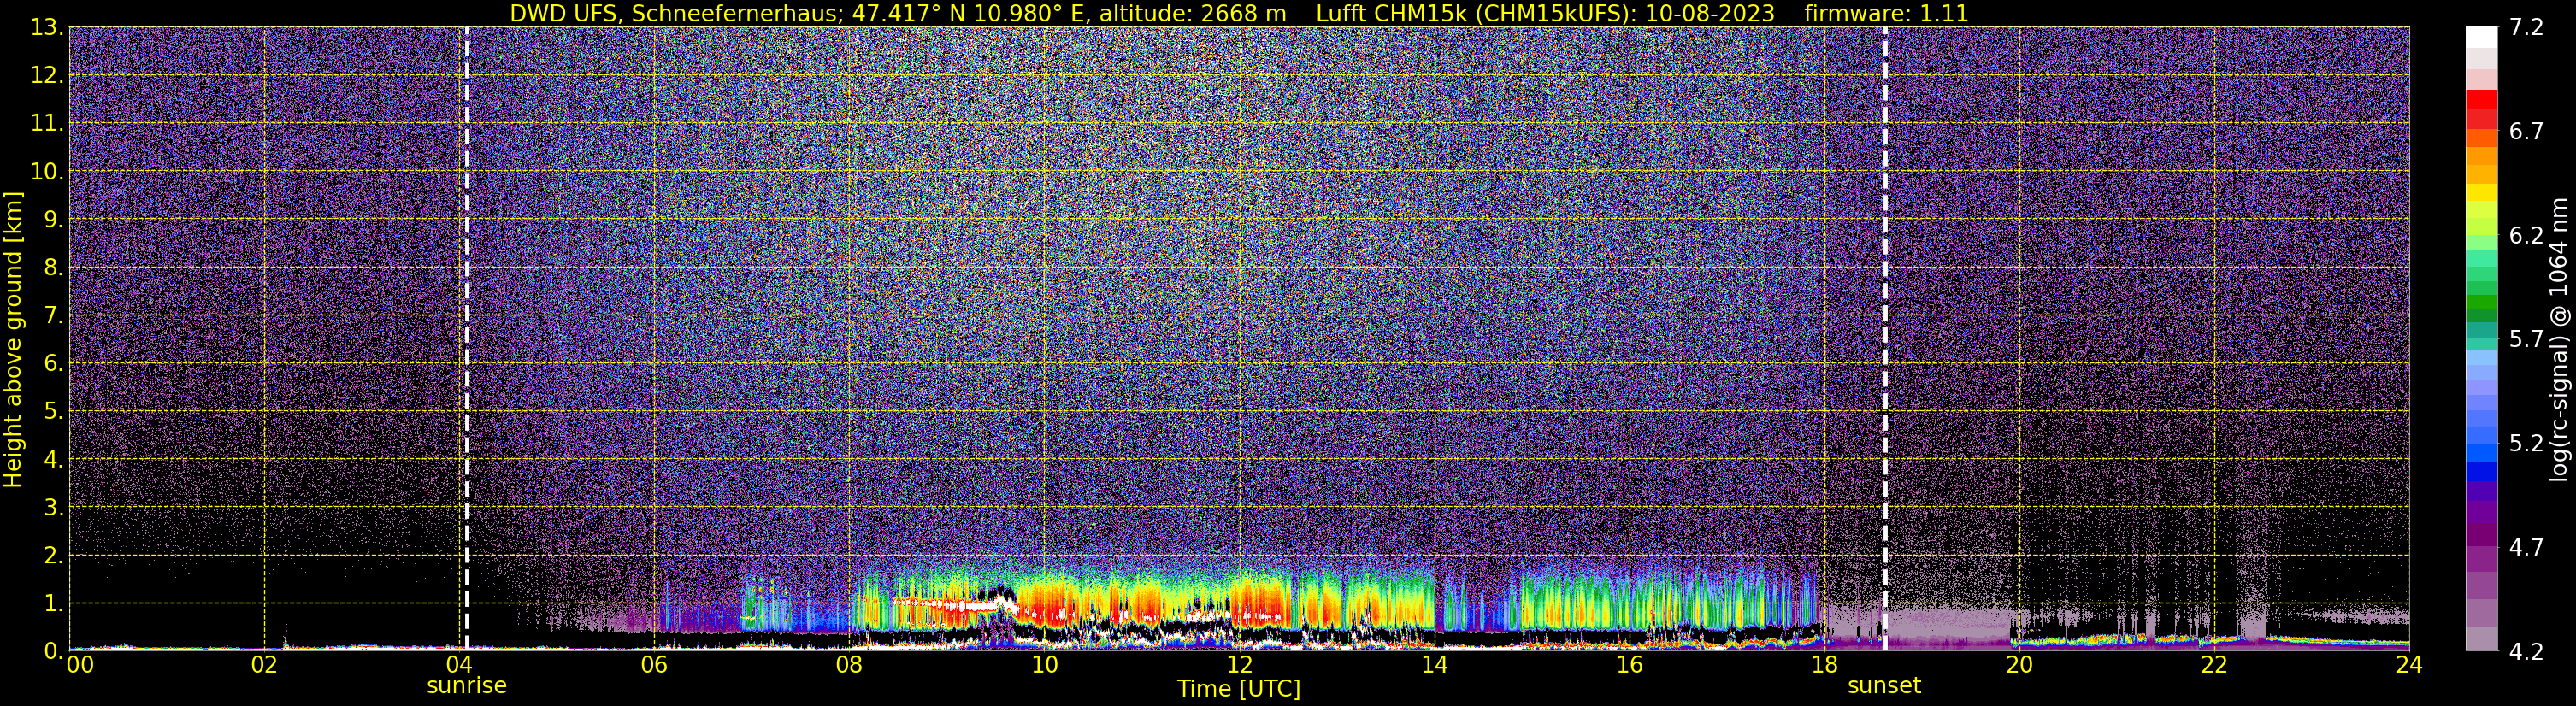The width and height of the screenshot is (2576, 706).
Task: Click the colorbar value '4.2'
Action: (2526, 651)
